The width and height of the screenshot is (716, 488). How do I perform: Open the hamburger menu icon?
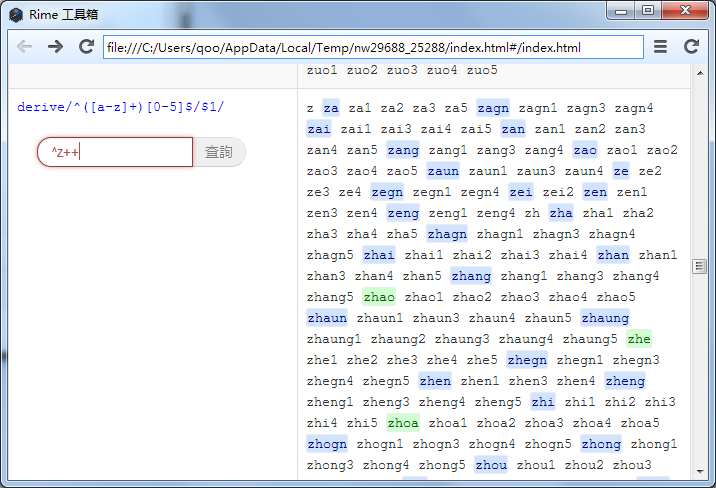point(661,47)
